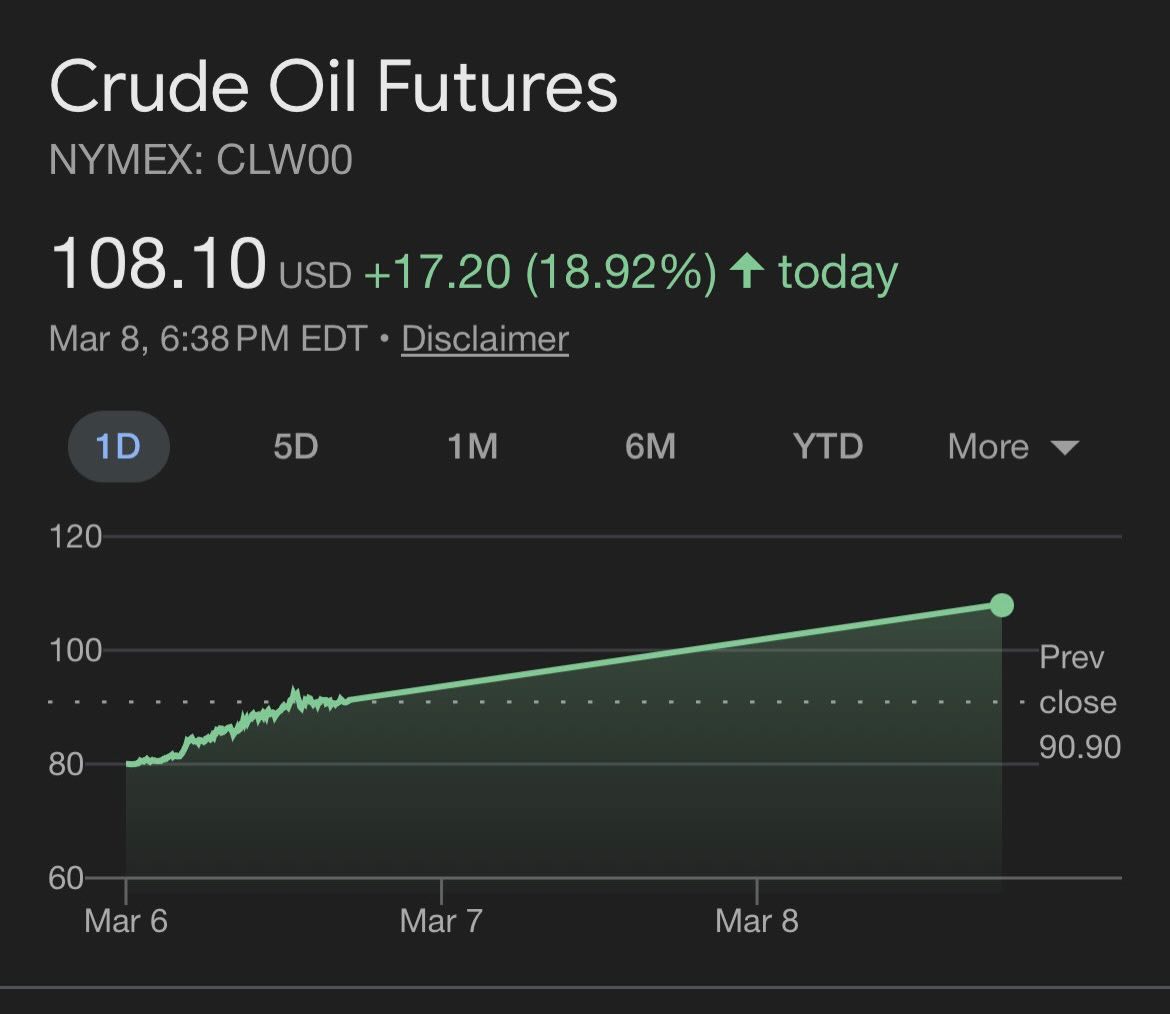
Task: Click the Mar 7 axis label
Action: [440, 921]
